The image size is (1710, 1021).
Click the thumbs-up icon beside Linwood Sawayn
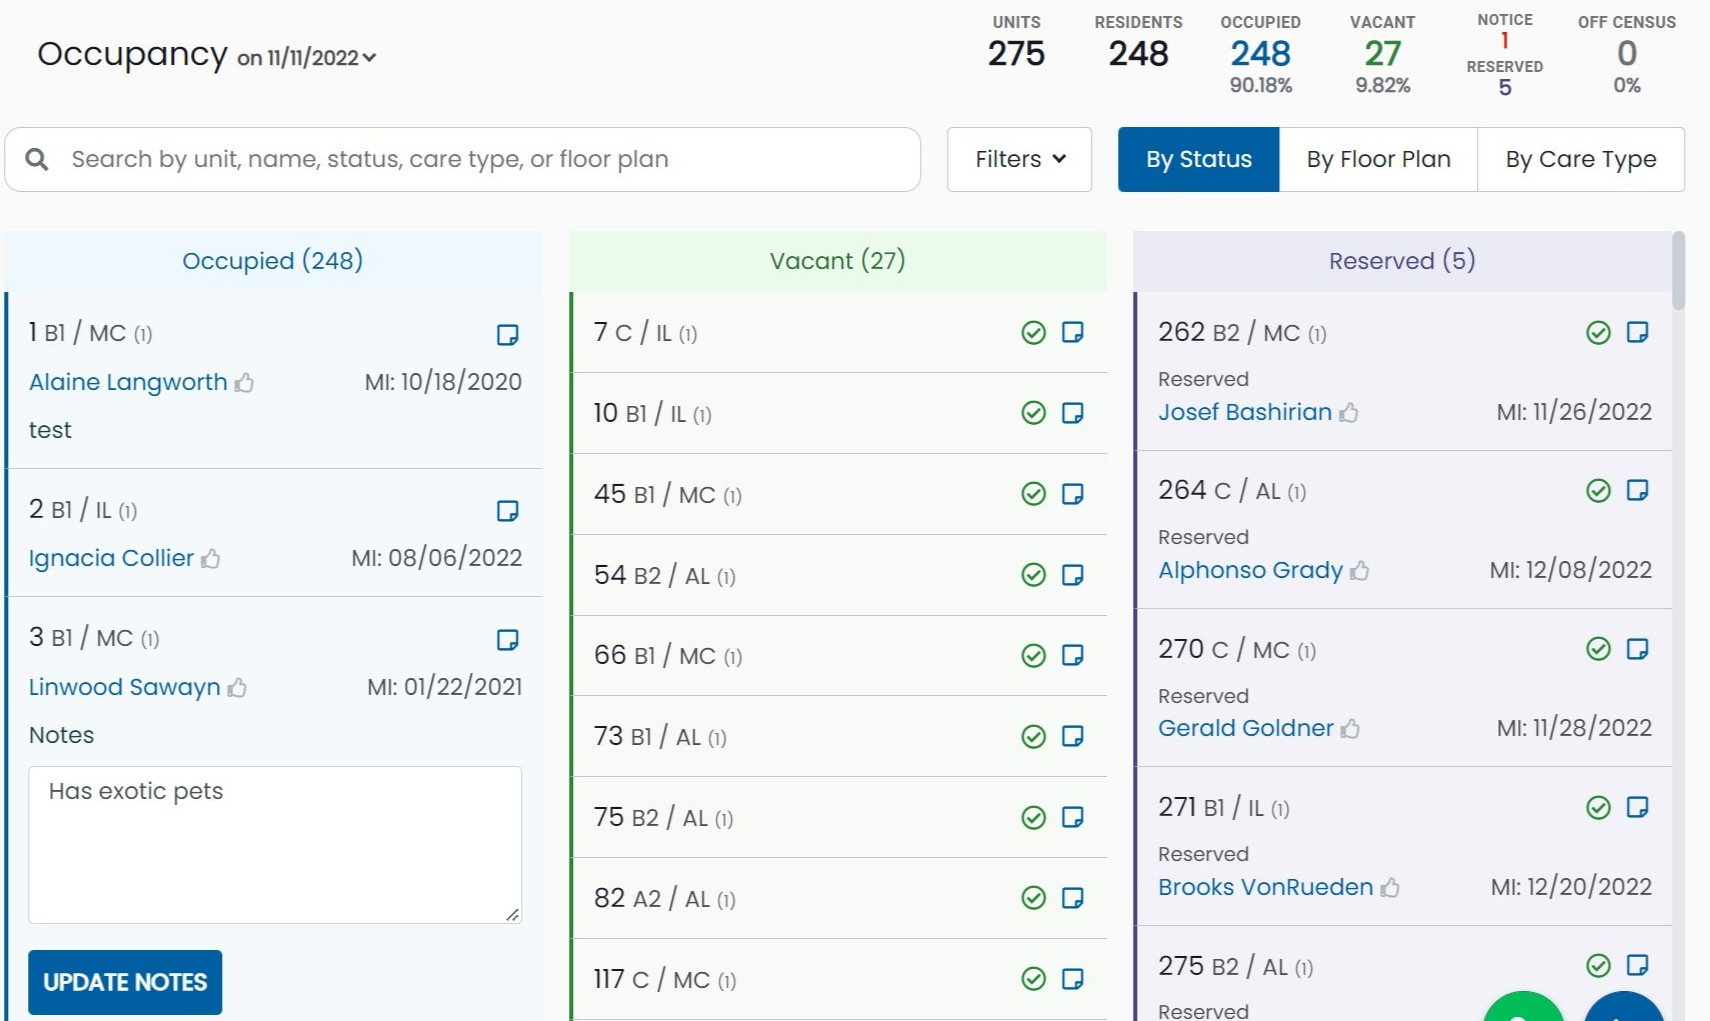[237, 687]
